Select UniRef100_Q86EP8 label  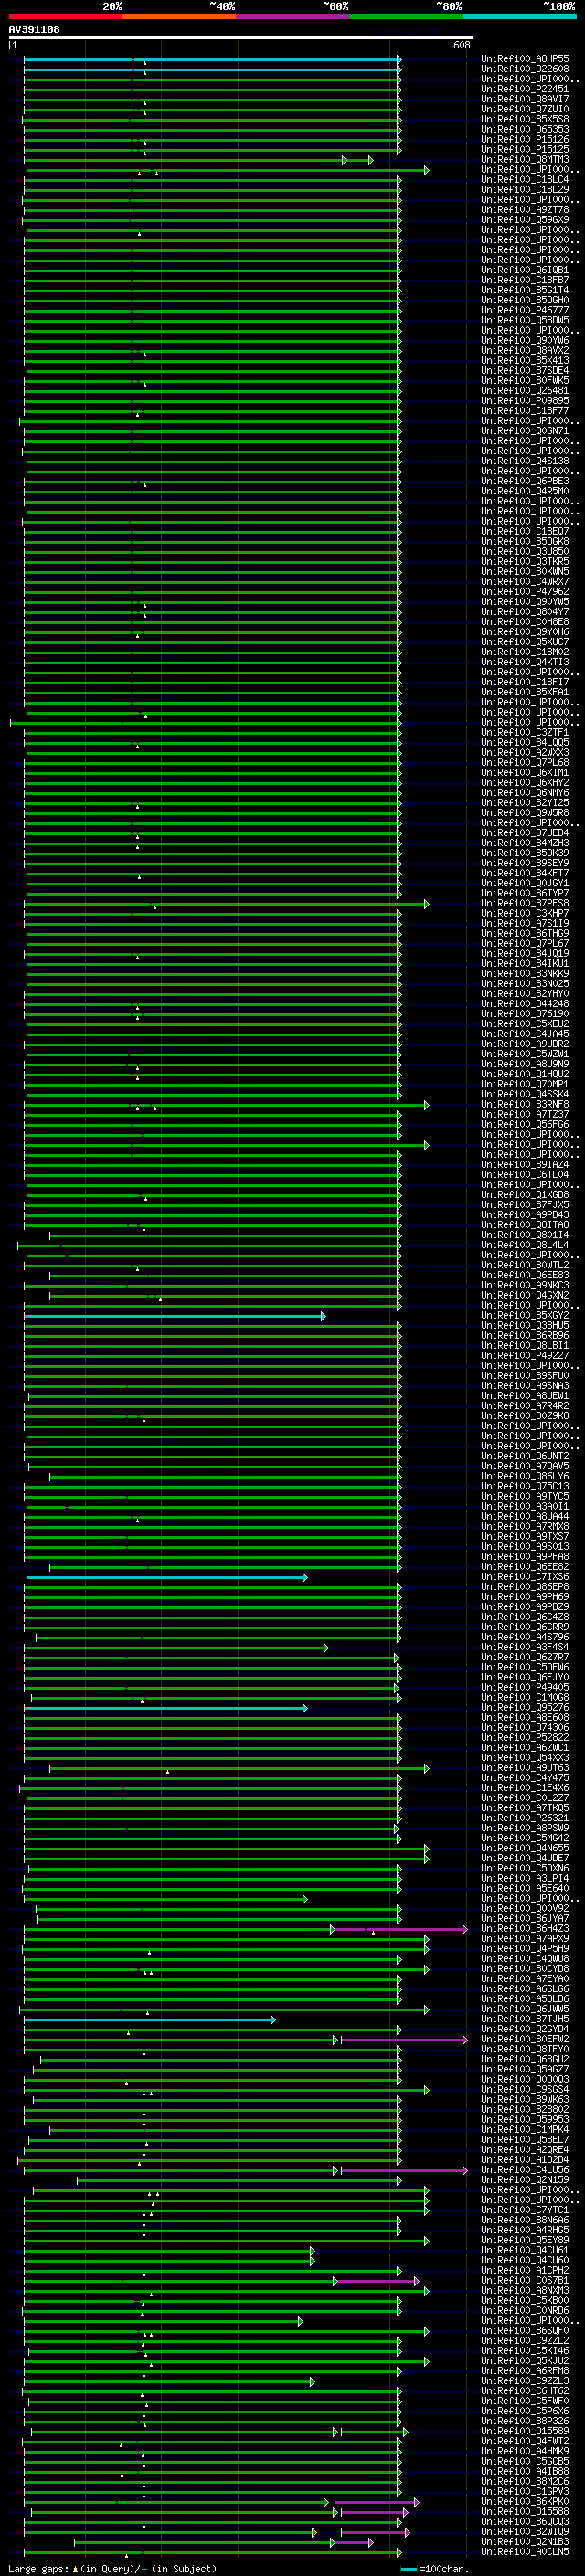pos(525,1587)
